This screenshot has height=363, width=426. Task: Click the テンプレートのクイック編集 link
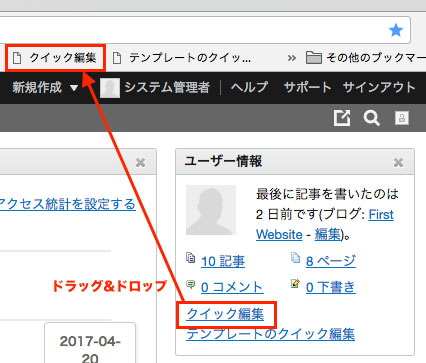pos(270,334)
